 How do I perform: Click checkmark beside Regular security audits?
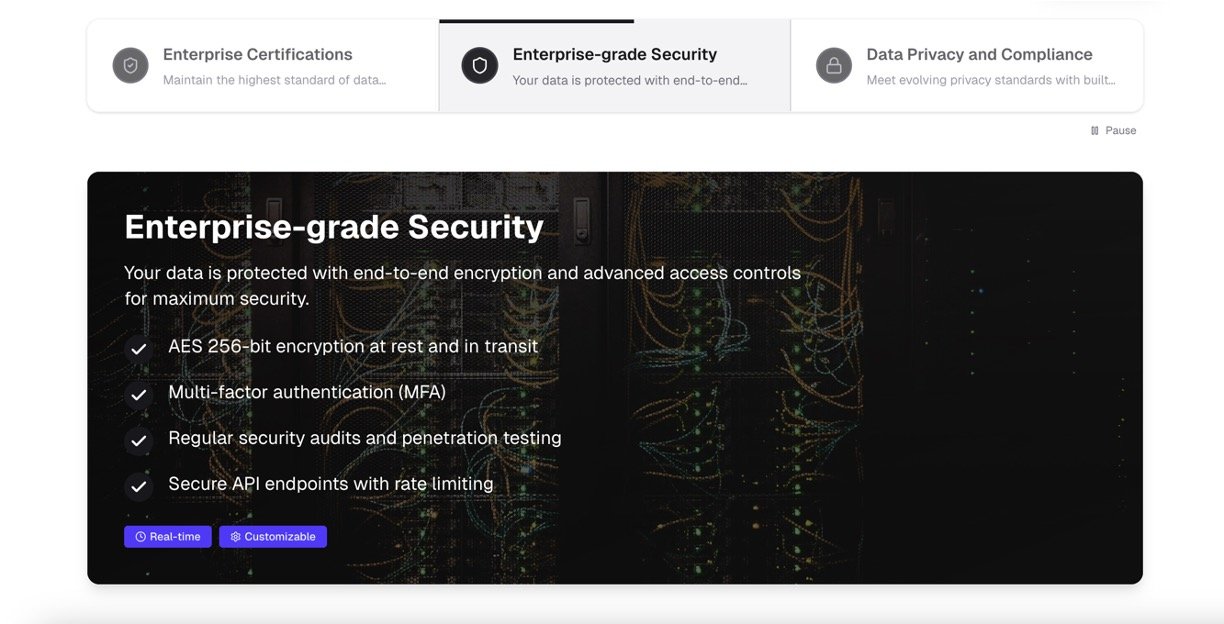click(139, 441)
